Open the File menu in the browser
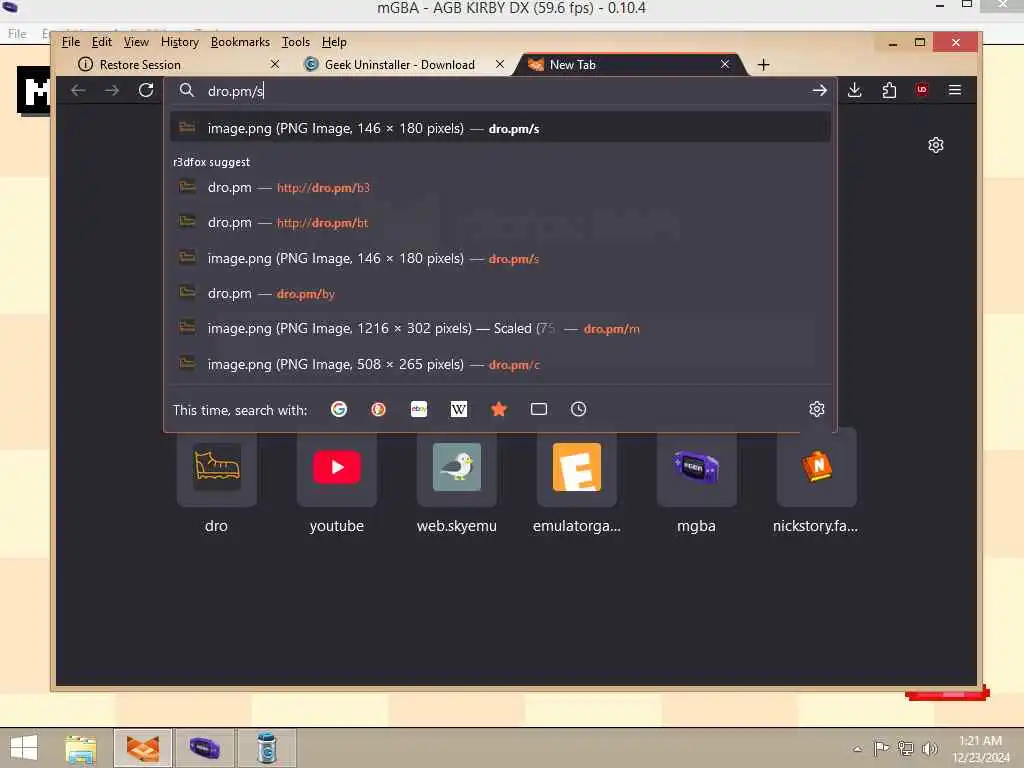The image size is (1024, 768). pyautogui.click(x=71, y=42)
